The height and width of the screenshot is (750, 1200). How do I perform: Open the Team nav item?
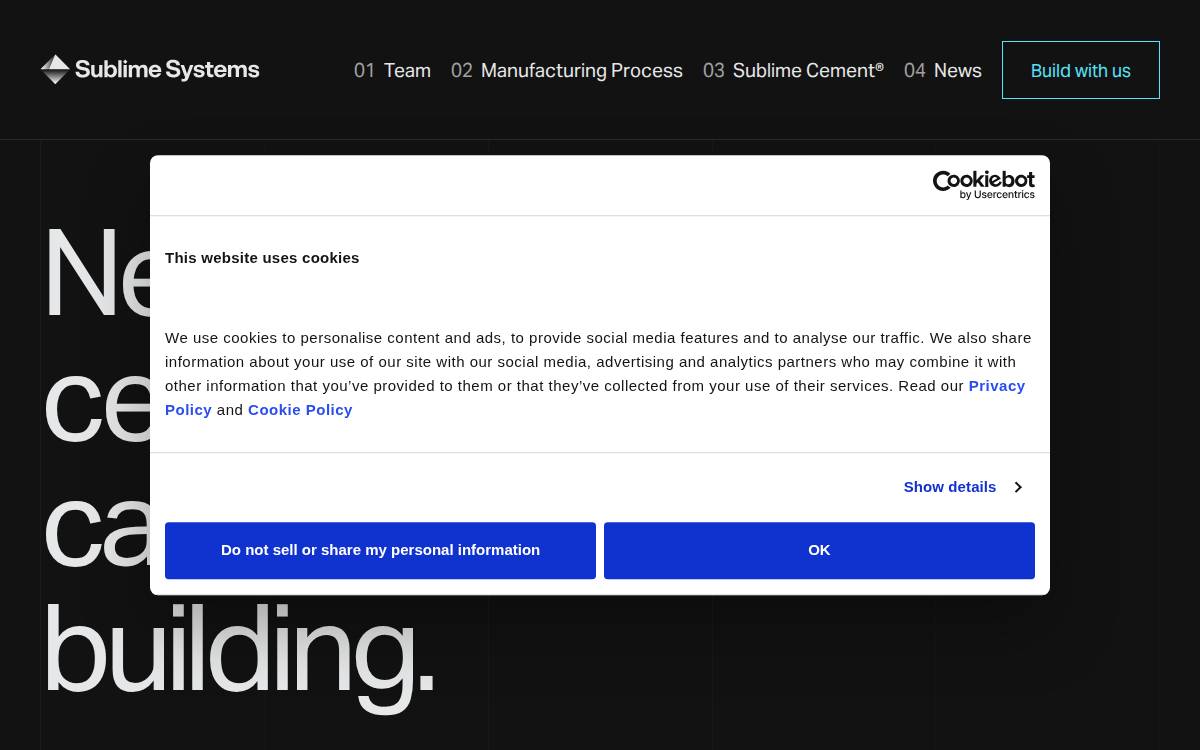click(x=392, y=70)
